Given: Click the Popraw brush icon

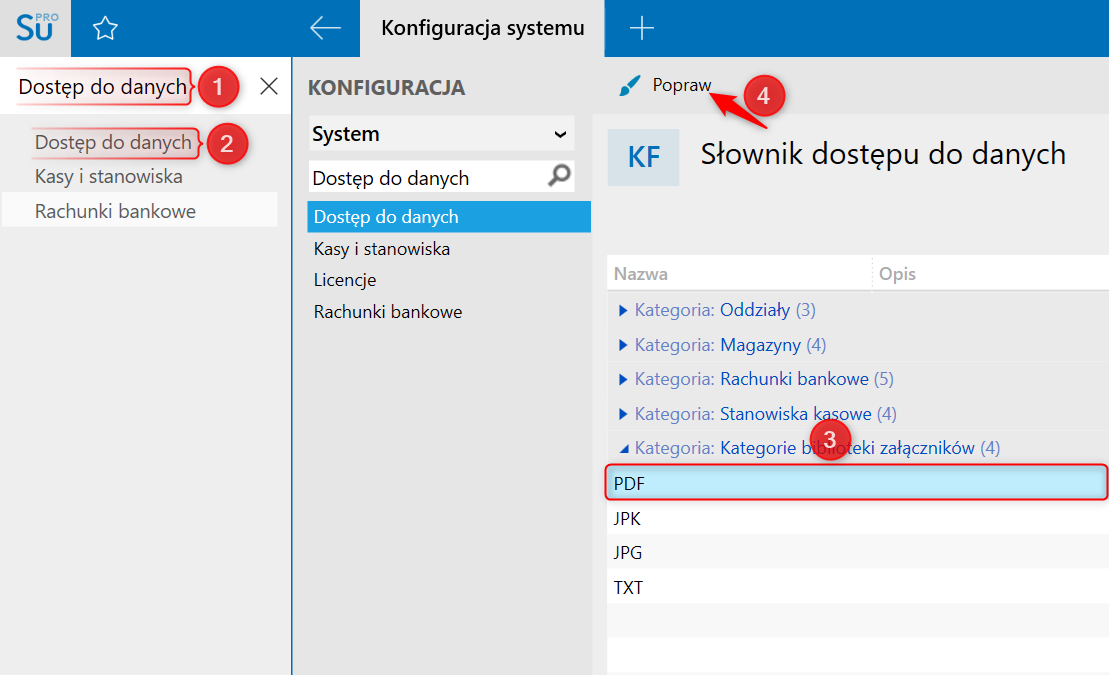Looking at the screenshot, I should pyautogui.click(x=629, y=86).
